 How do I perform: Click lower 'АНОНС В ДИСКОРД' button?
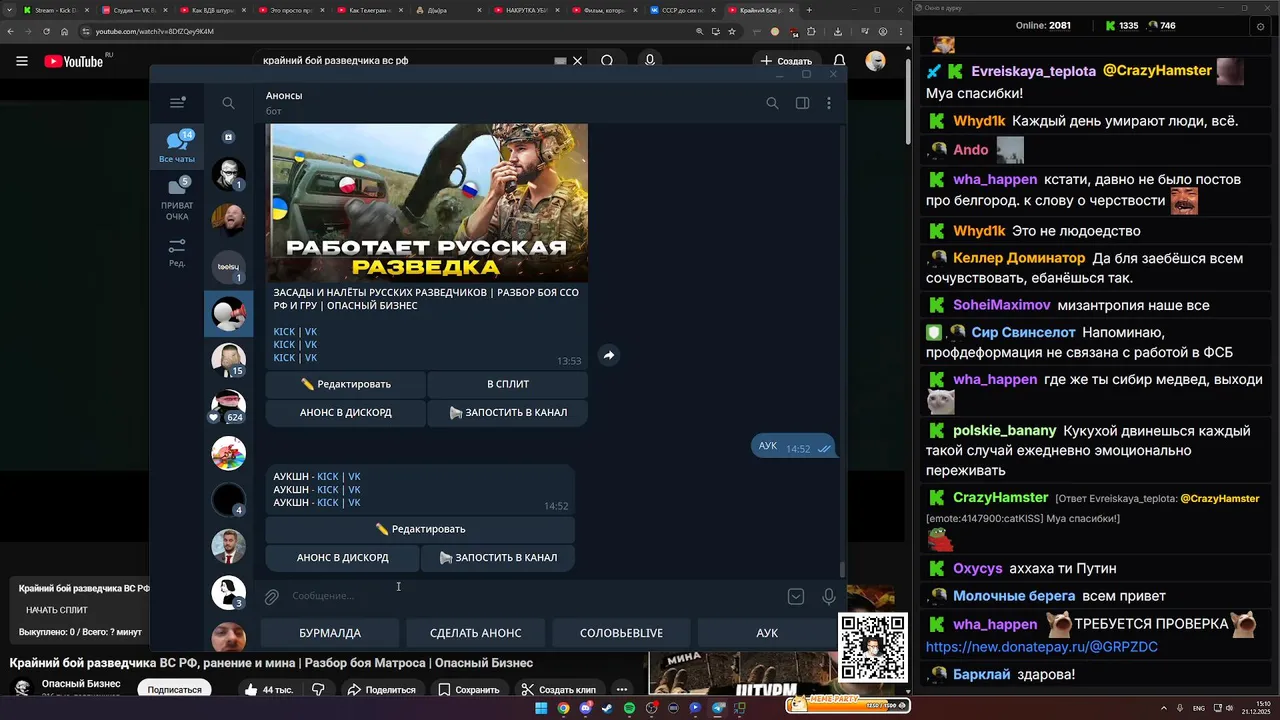(x=343, y=557)
